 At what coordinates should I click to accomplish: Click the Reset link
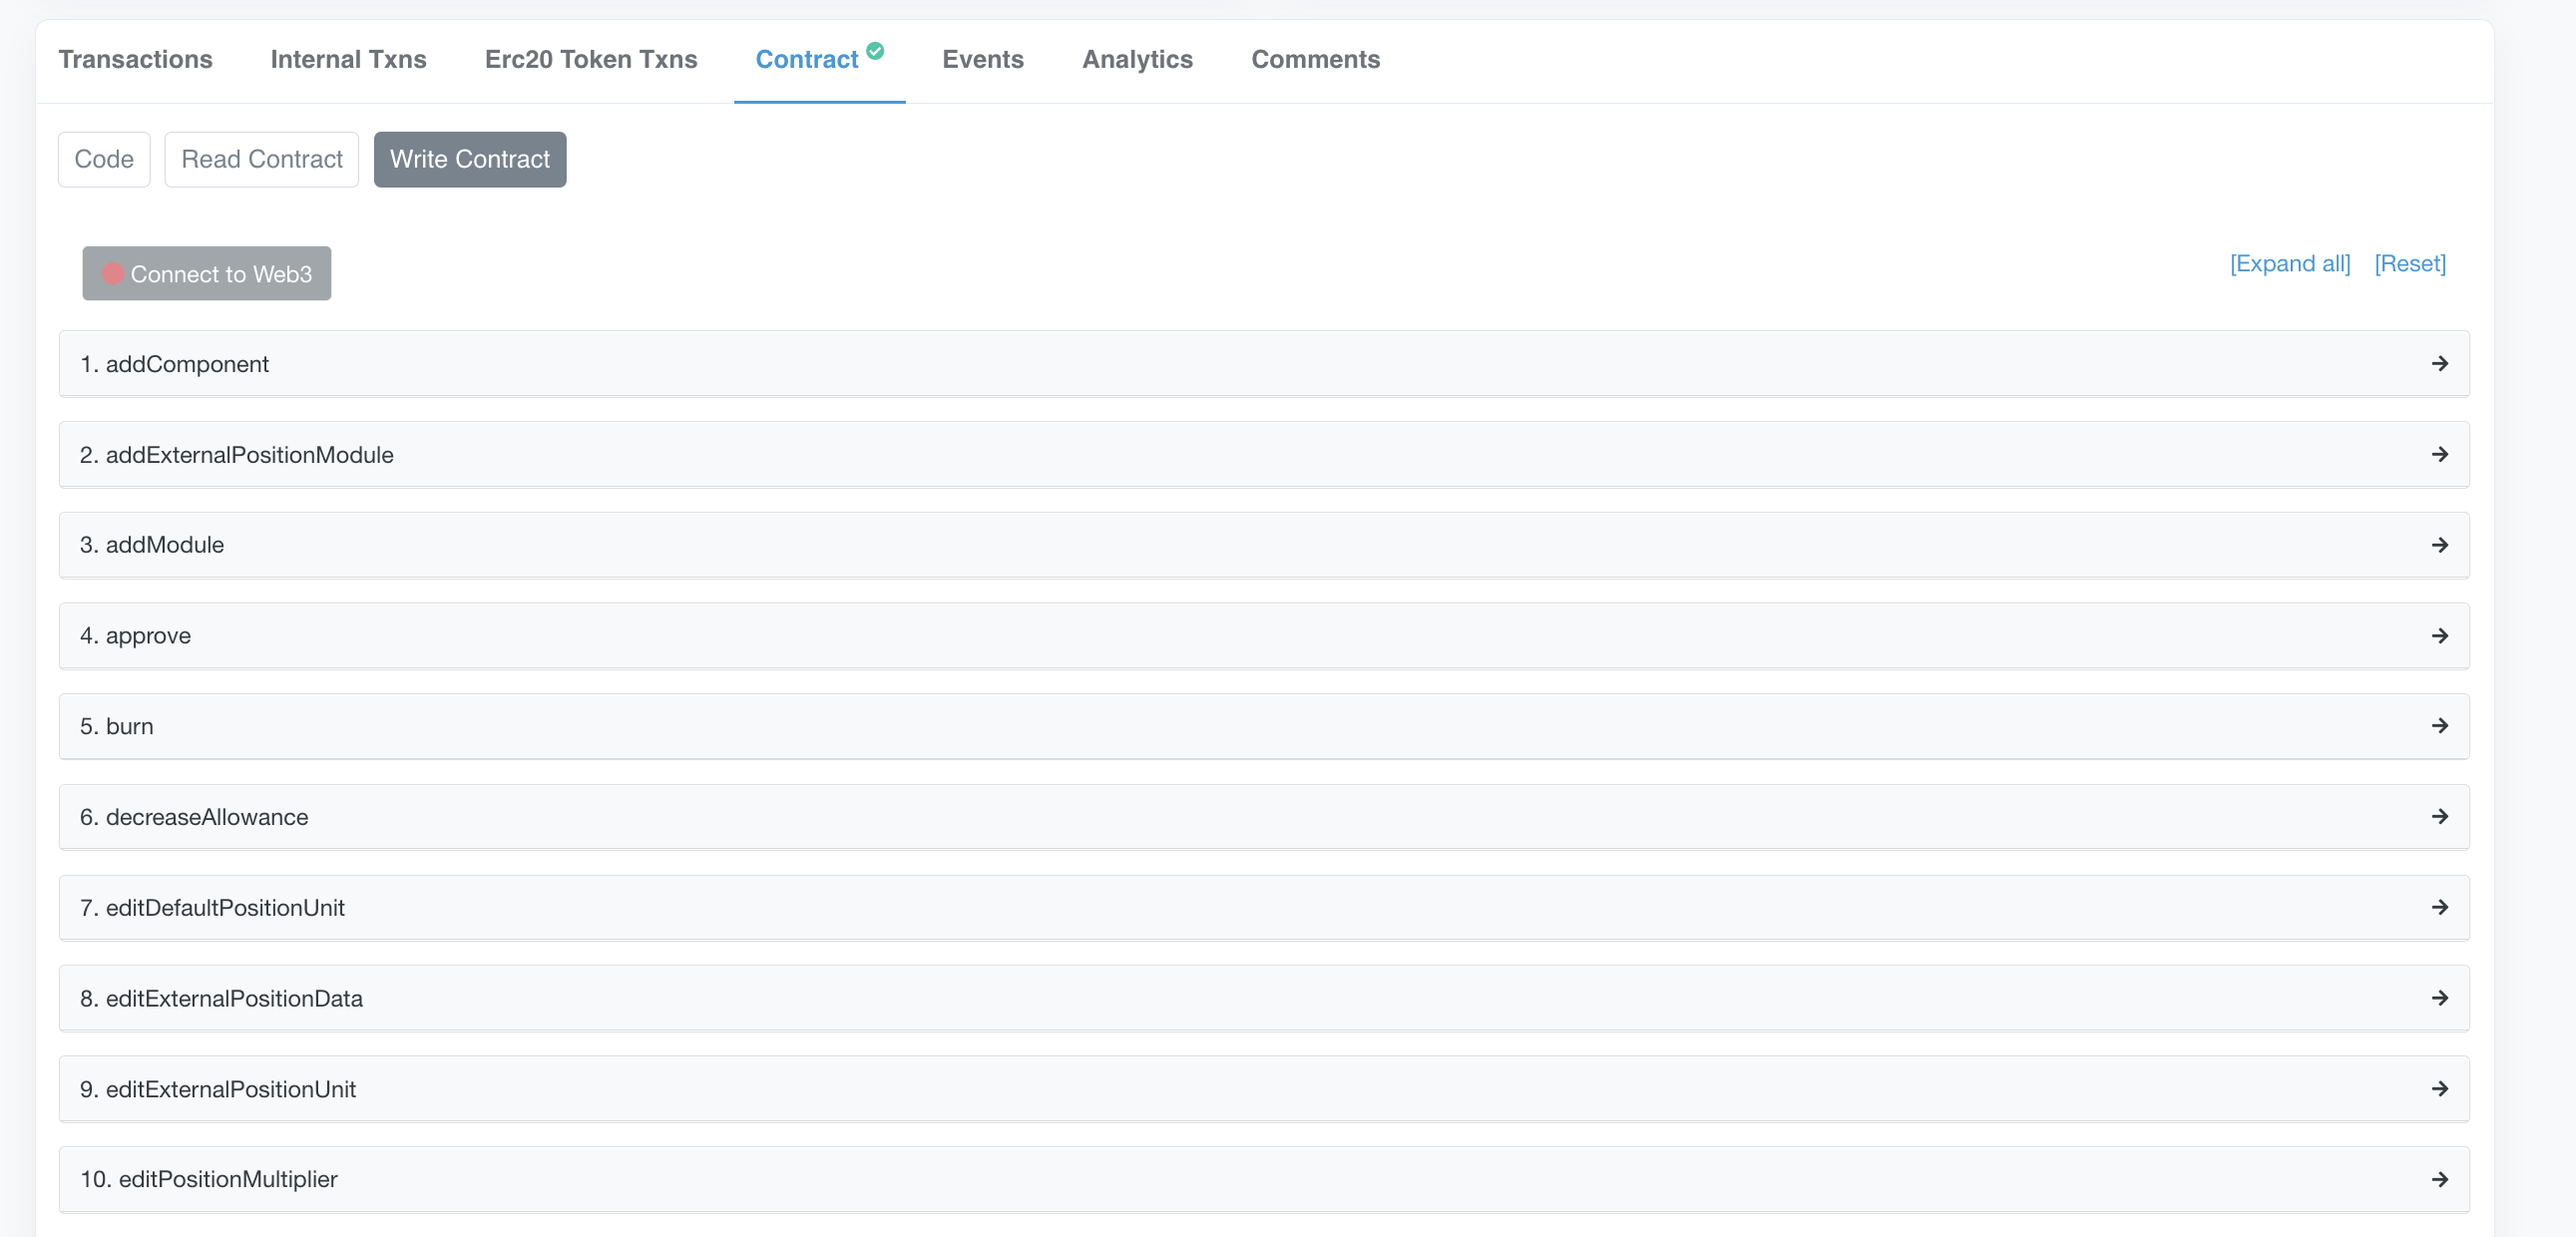2410,263
